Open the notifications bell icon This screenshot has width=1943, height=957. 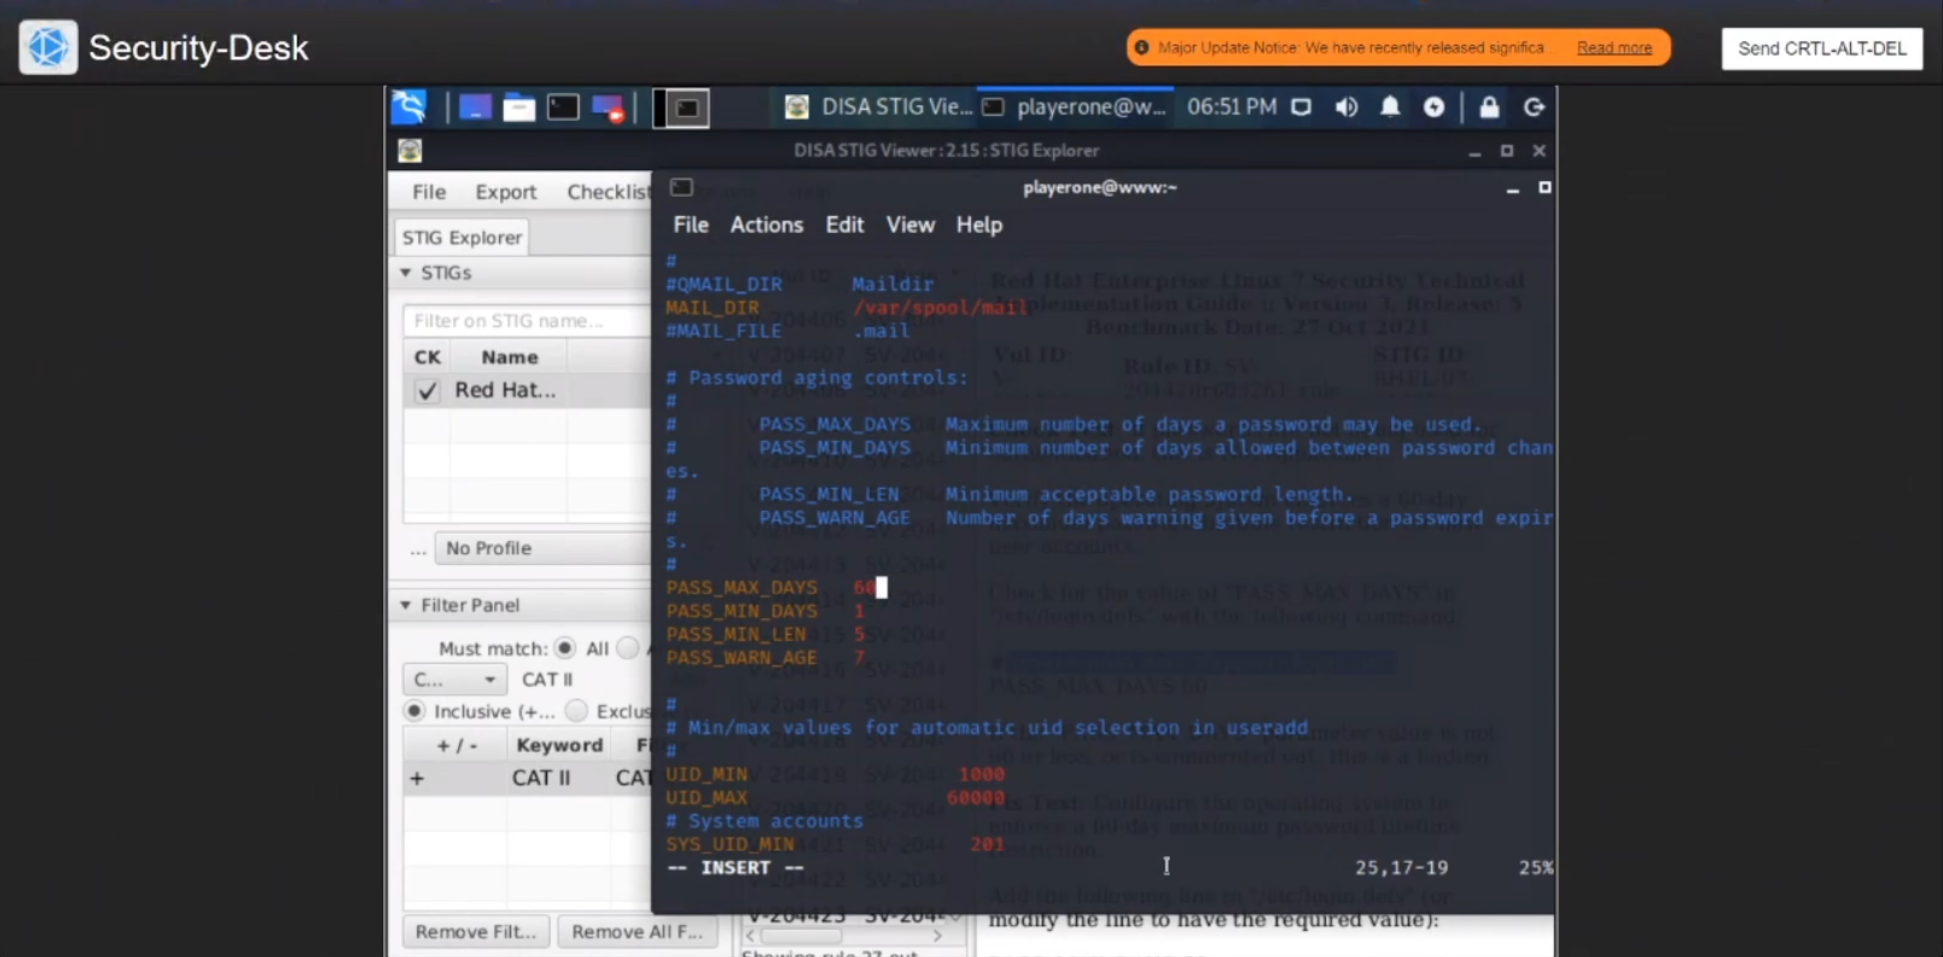click(x=1390, y=107)
